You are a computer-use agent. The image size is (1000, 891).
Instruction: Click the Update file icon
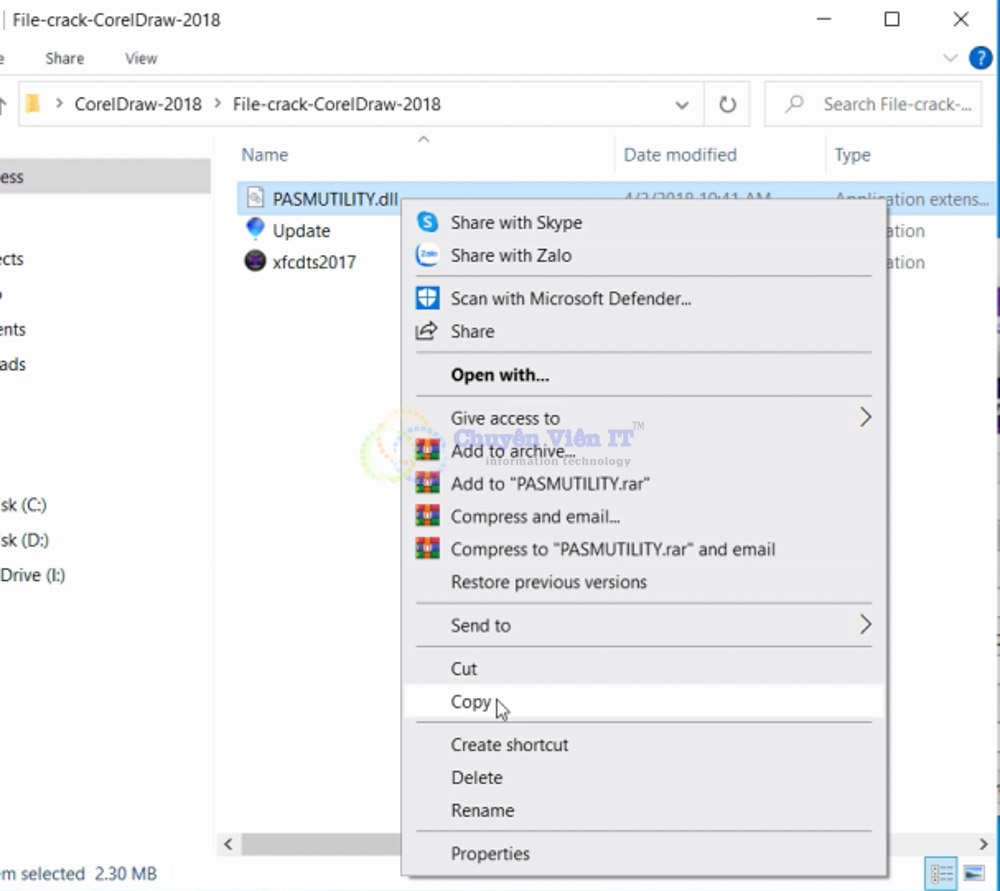coord(256,230)
